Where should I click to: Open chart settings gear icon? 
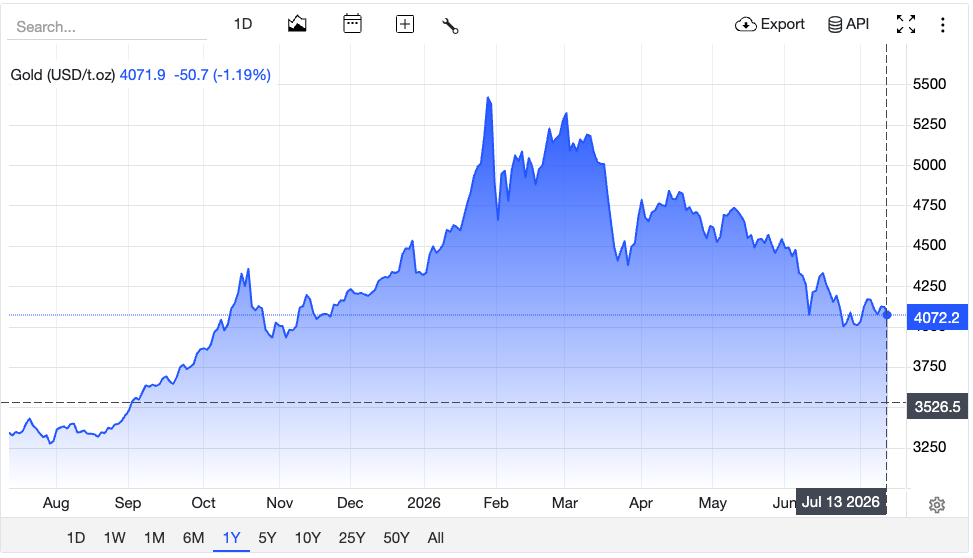[x=936, y=505]
